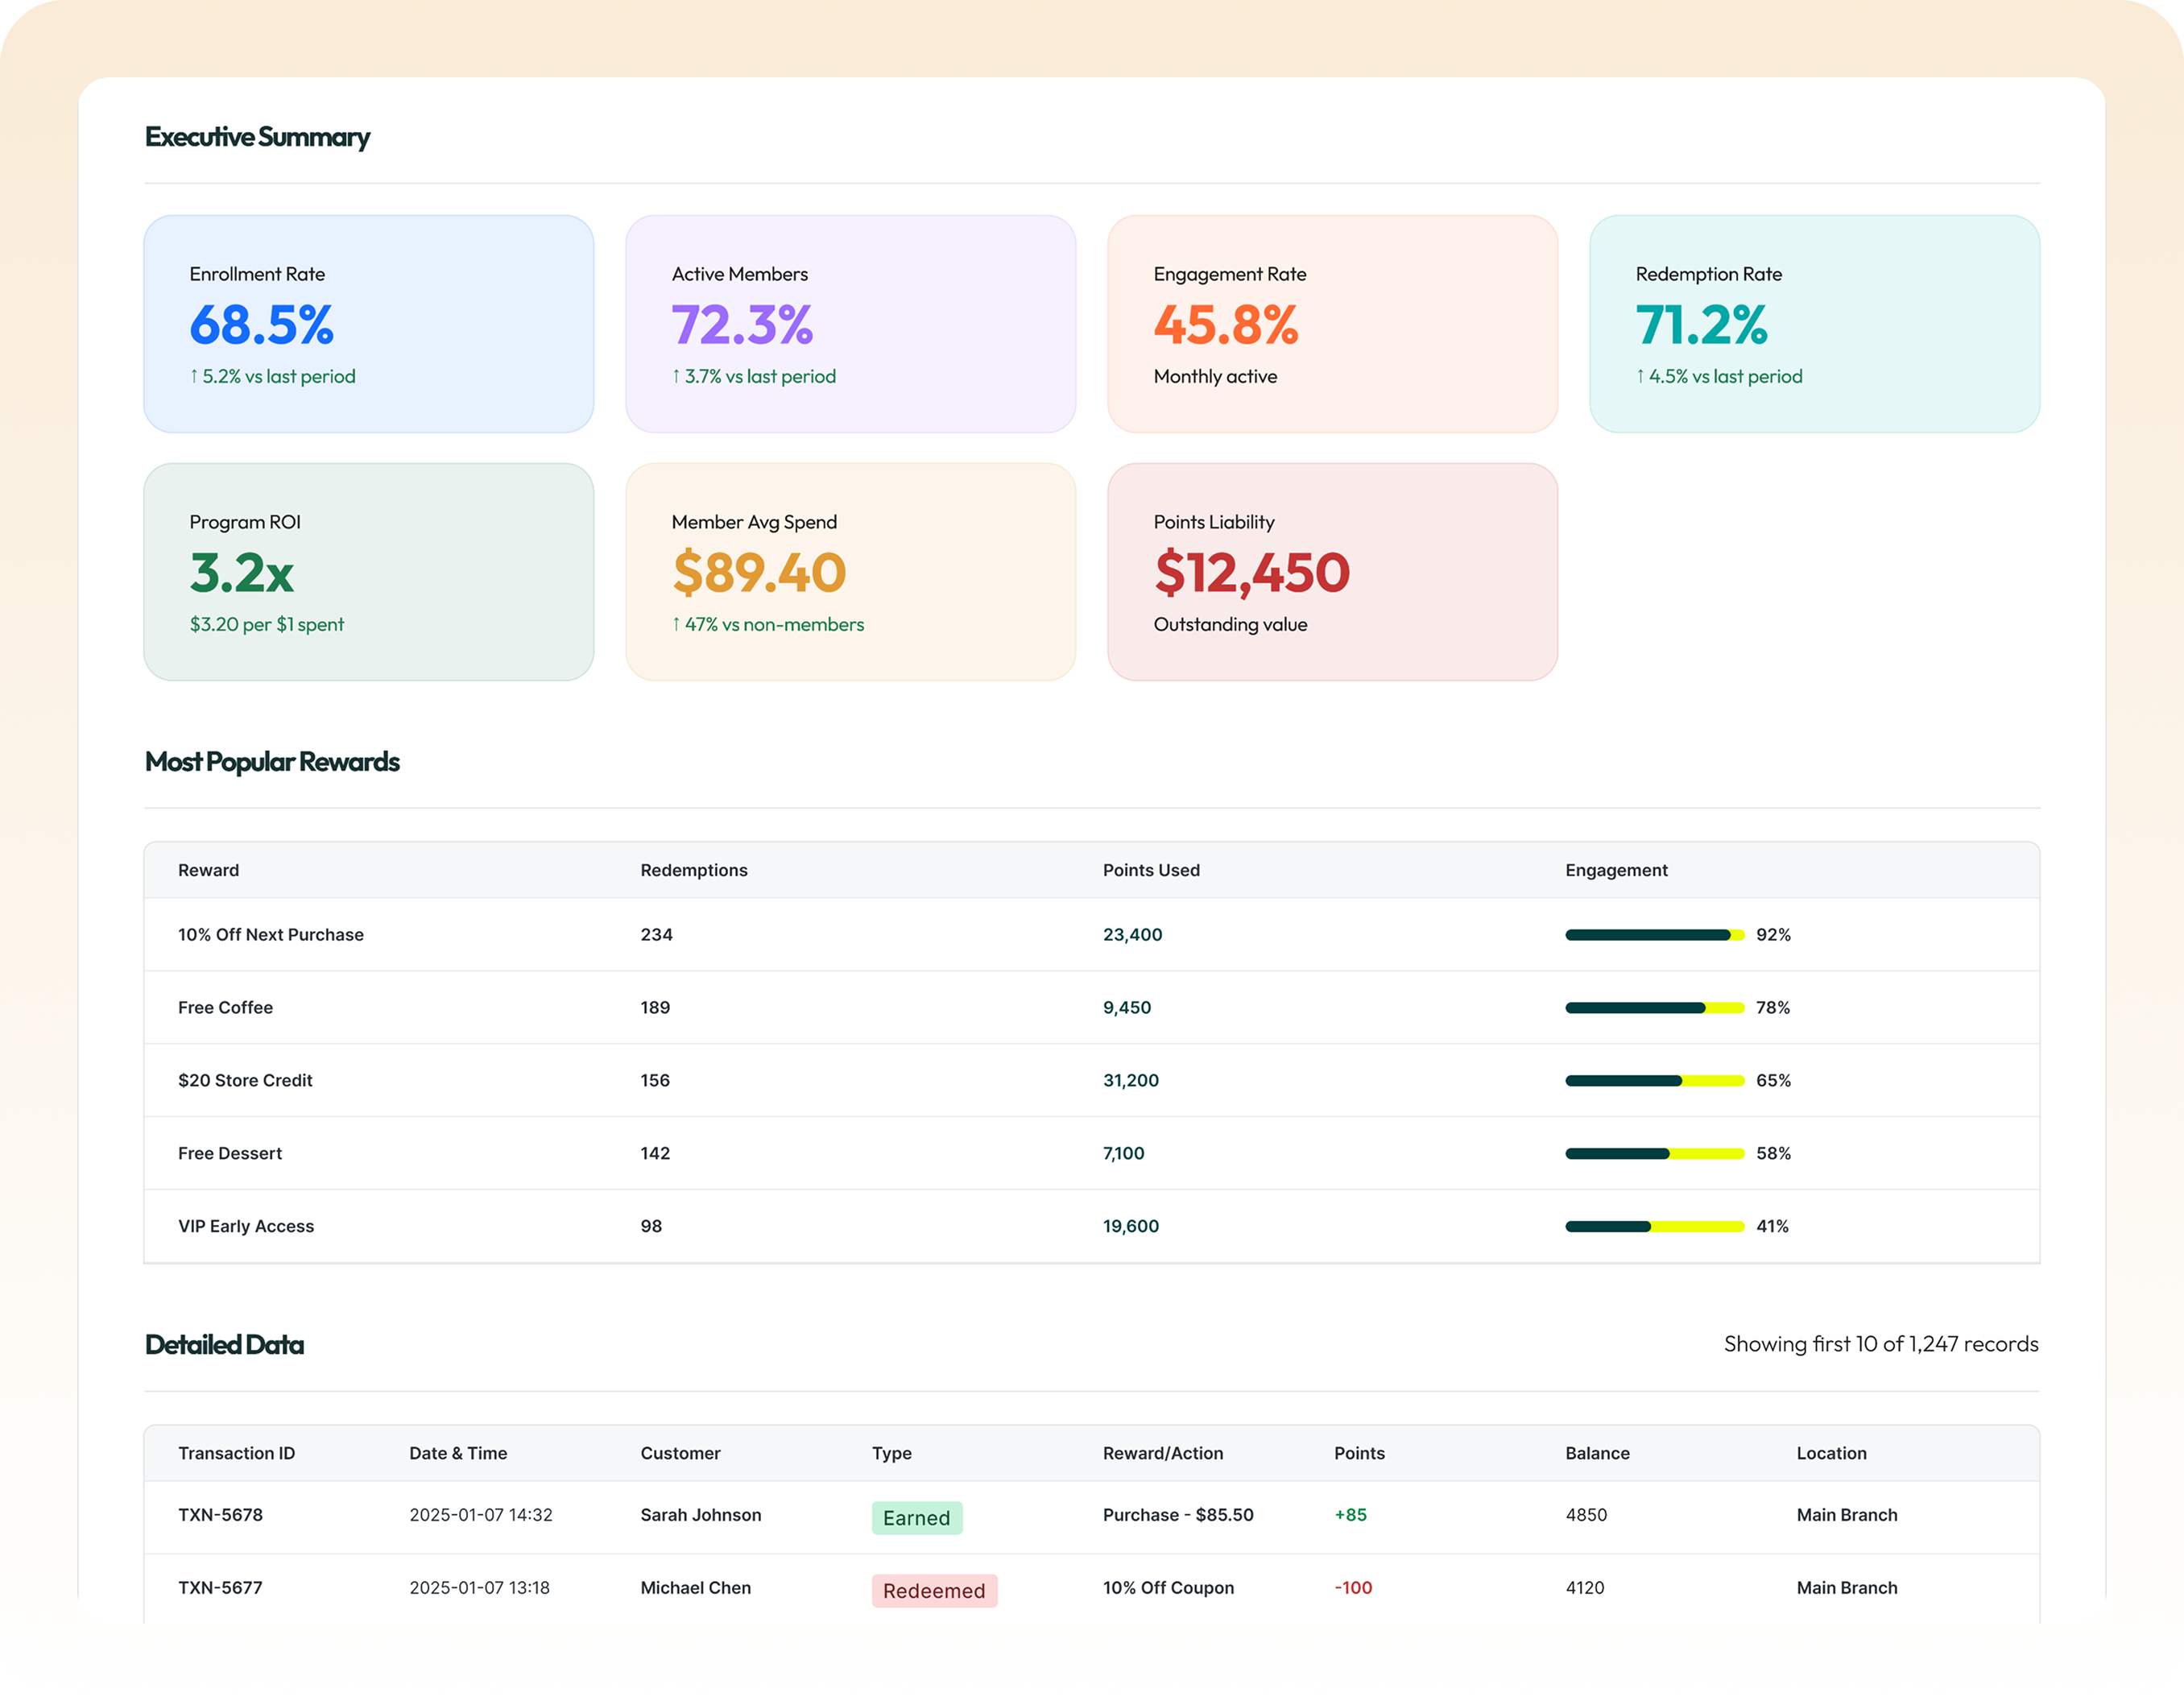This screenshot has height=1701, width=2184.
Task: Click the 31,200 points used value
Action: (x=1130, y=1081)
